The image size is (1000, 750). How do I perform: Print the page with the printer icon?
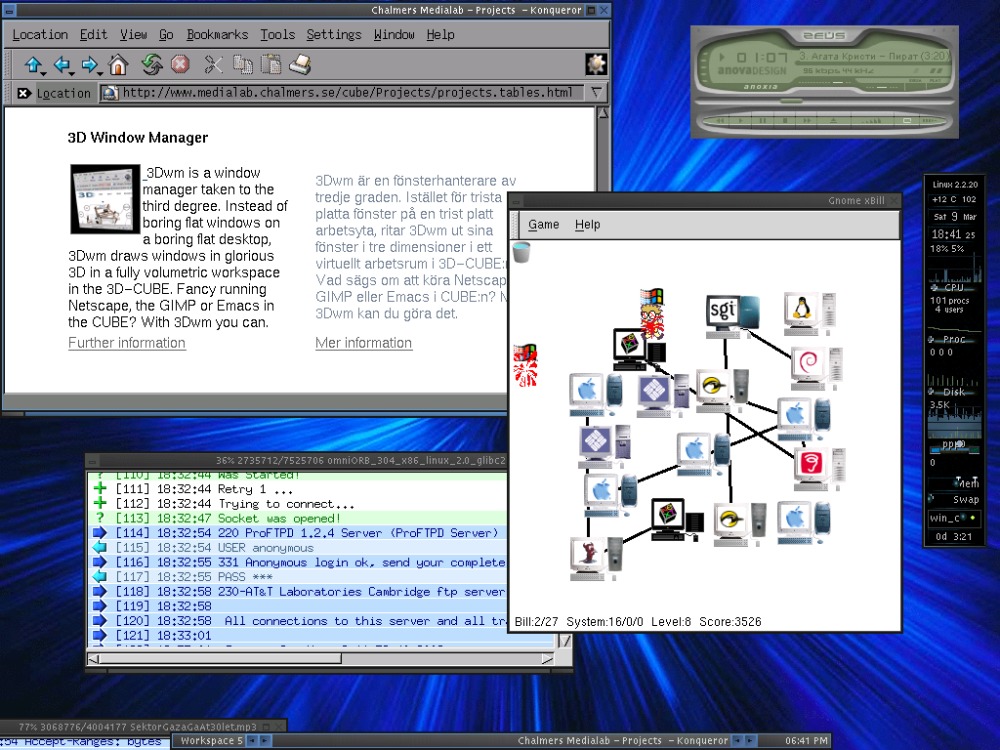(x=300, y=64)
